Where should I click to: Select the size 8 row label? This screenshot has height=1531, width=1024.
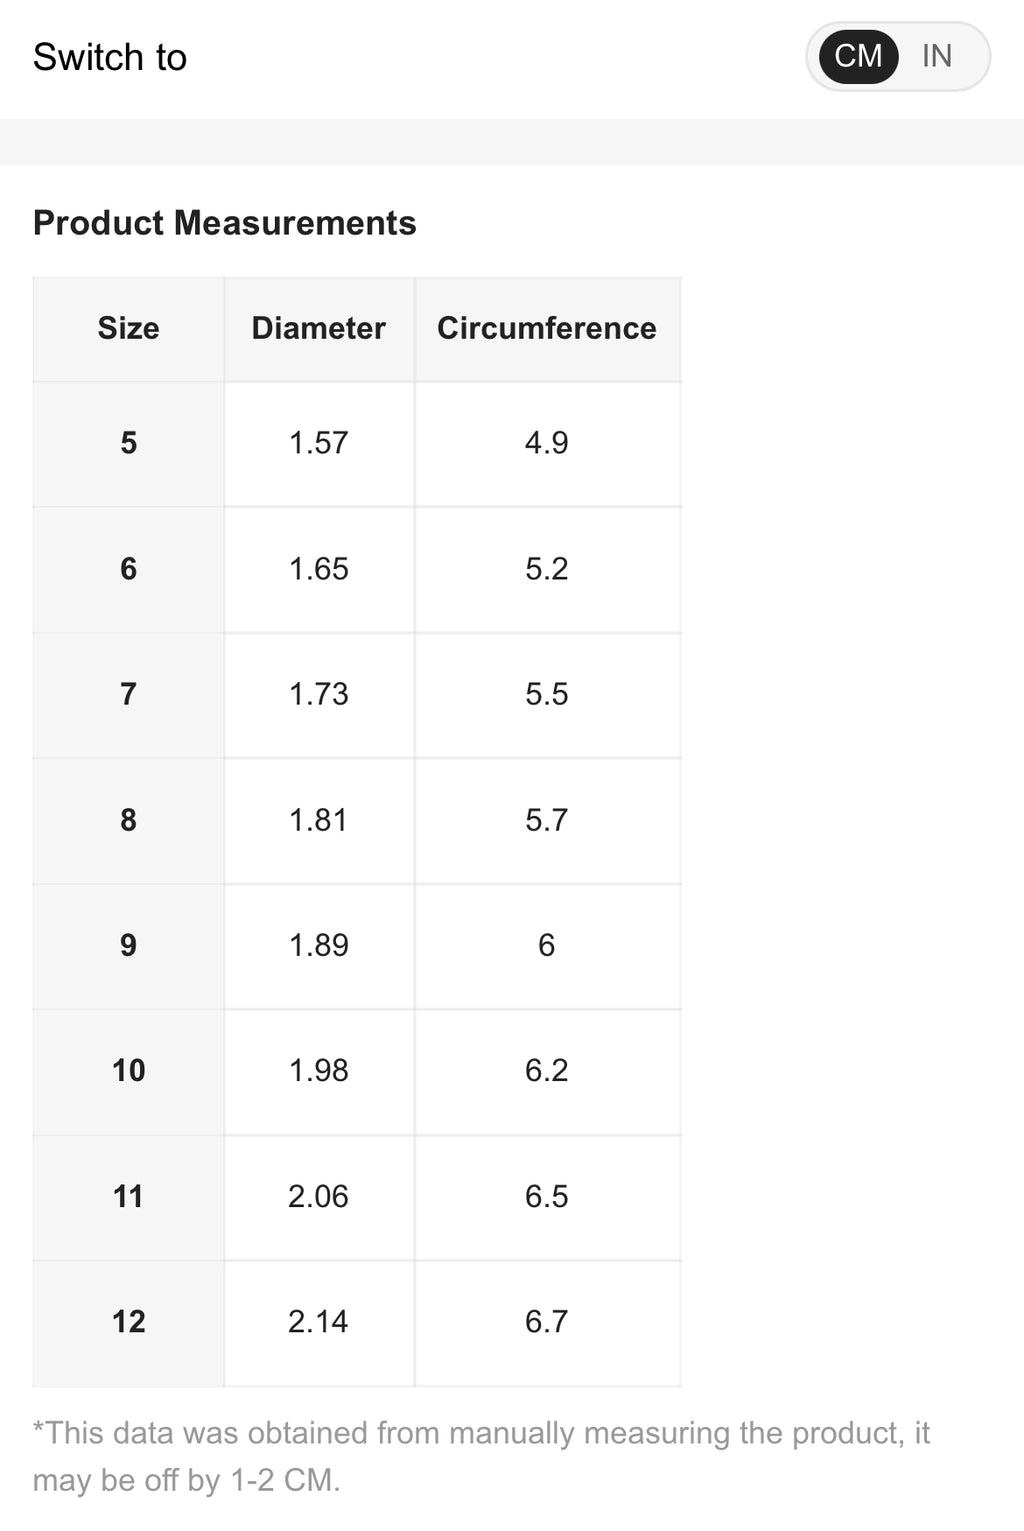[128, 820]
